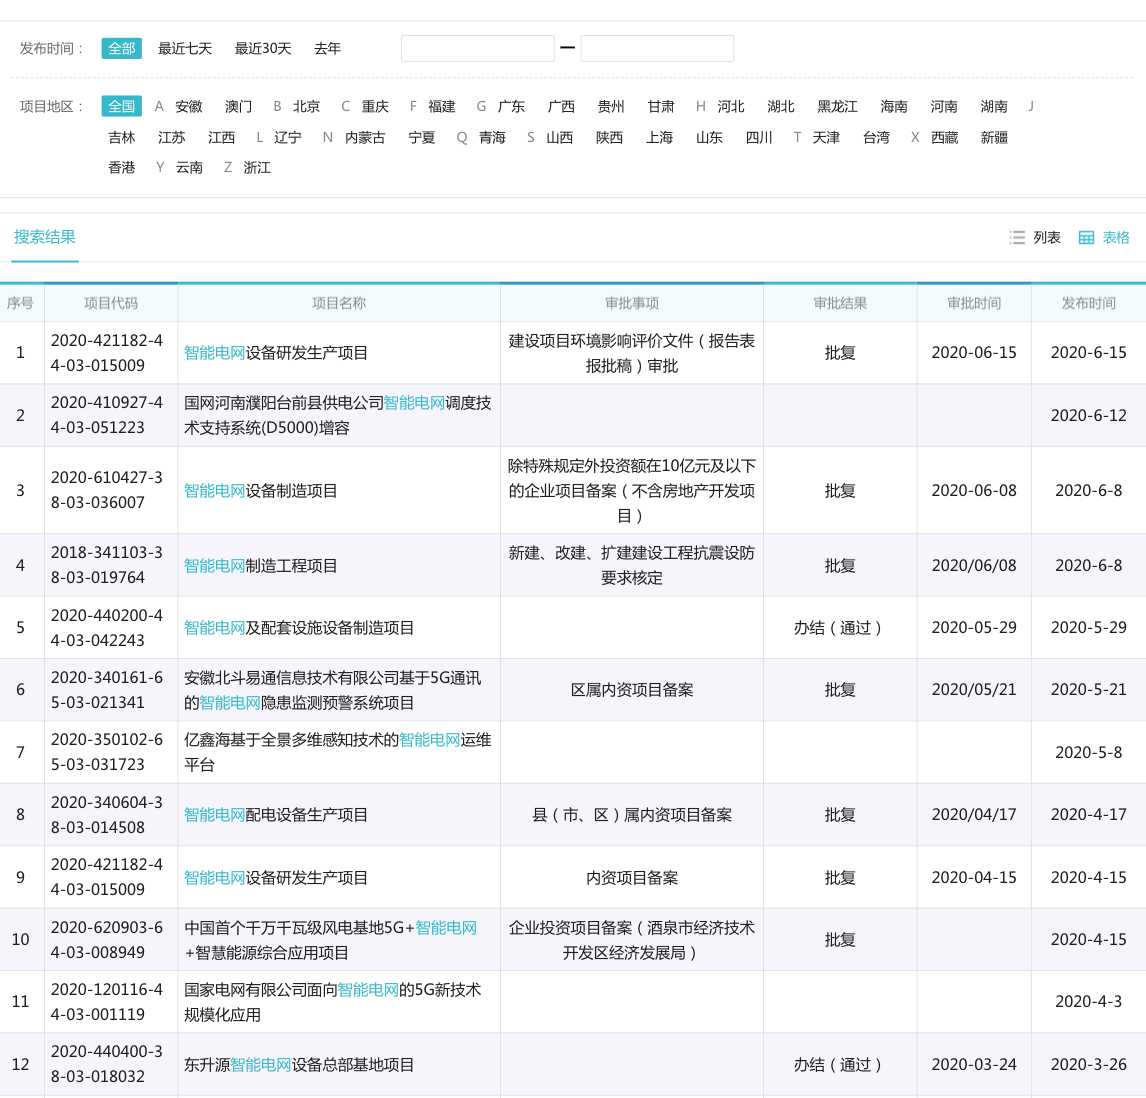Filter region by 天津
Image resolution: width=1146 pixels, height=1098 pixels.
pyautogui.click(x=826, y=137)
